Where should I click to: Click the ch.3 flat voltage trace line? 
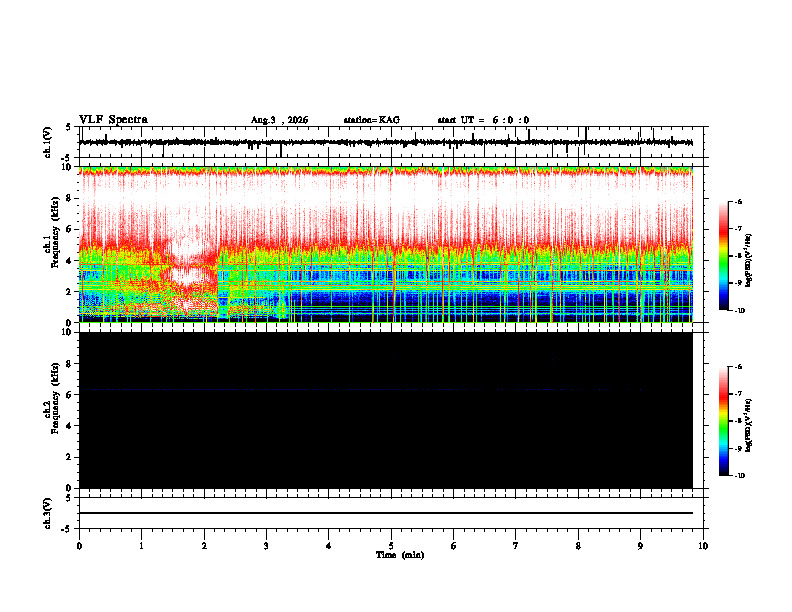click(x=386, y=513)
